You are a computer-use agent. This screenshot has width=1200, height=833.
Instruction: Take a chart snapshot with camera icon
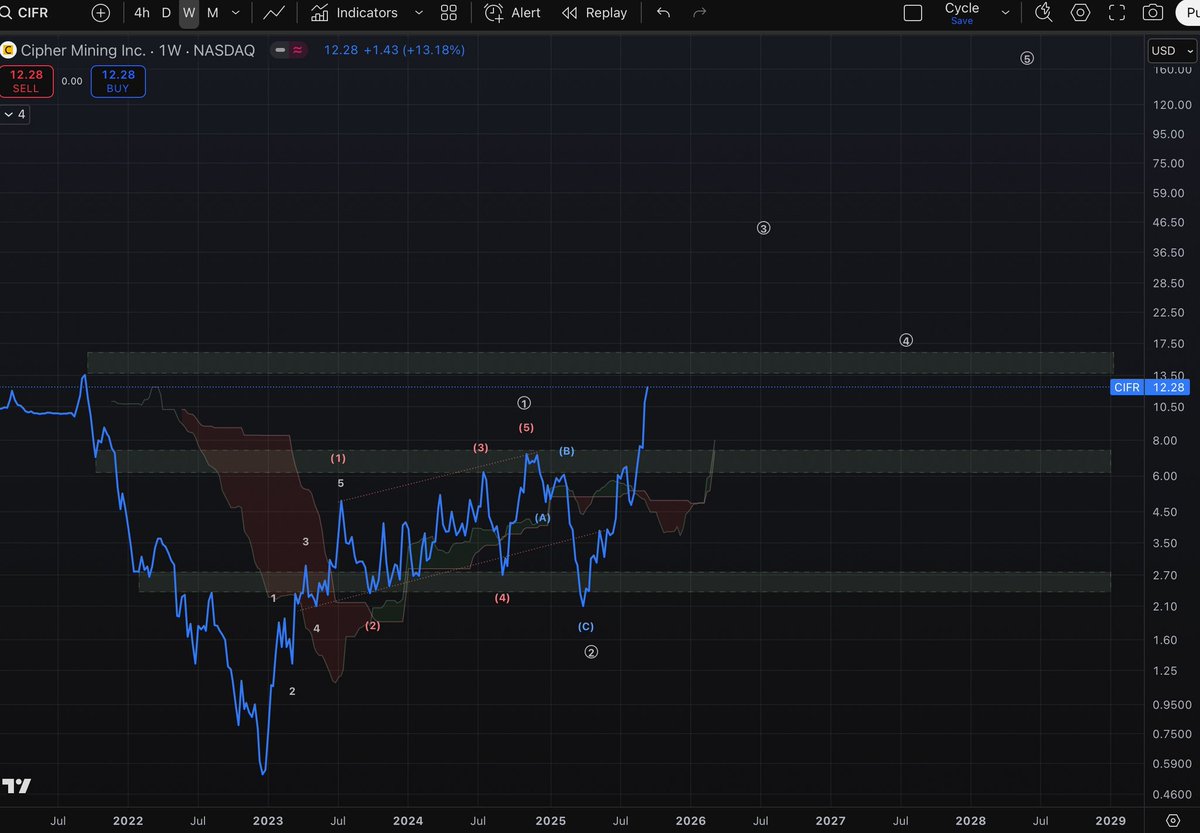[x=1153, y=13]
